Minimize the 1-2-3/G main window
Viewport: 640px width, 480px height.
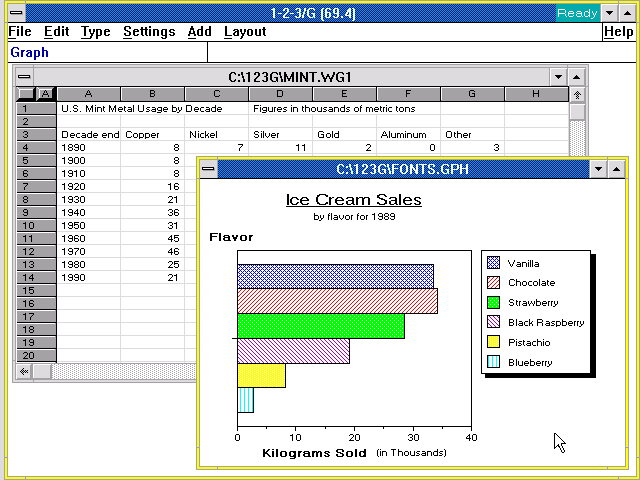click(609, 13)
